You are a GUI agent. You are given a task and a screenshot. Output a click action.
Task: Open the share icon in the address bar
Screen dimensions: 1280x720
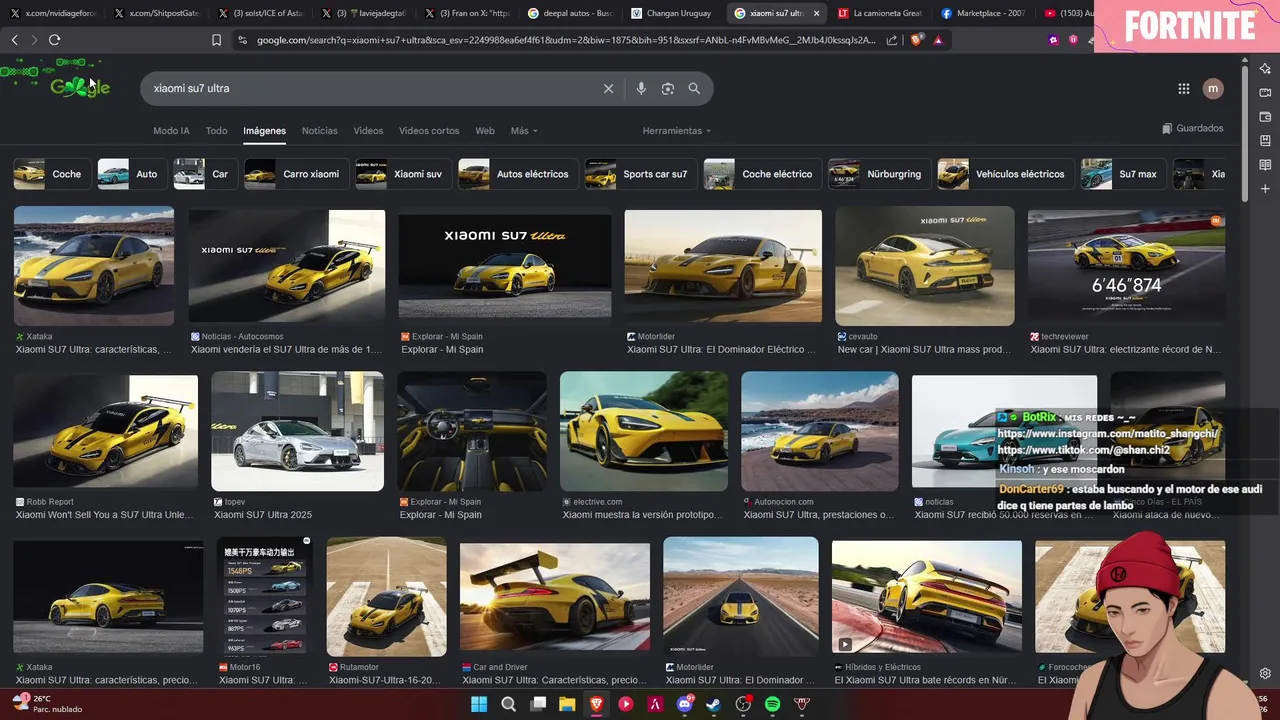(x=892, y=40)
